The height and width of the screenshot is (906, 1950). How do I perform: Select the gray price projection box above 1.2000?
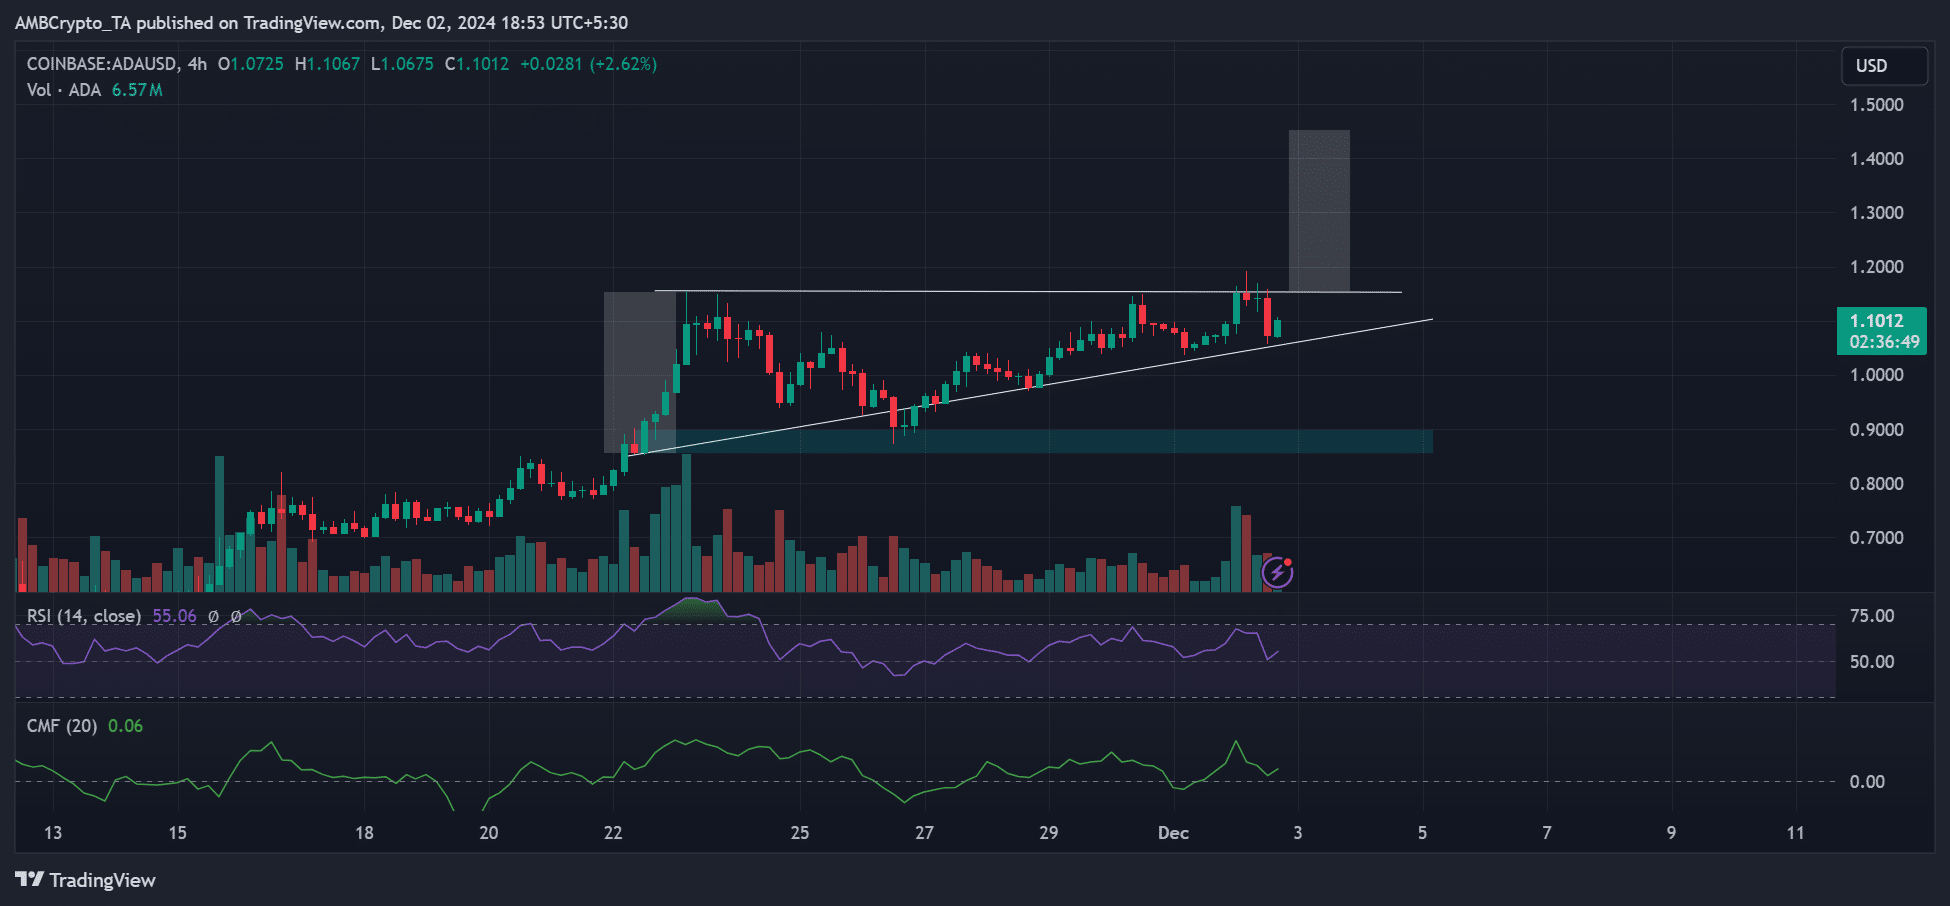click(1319, 211)
